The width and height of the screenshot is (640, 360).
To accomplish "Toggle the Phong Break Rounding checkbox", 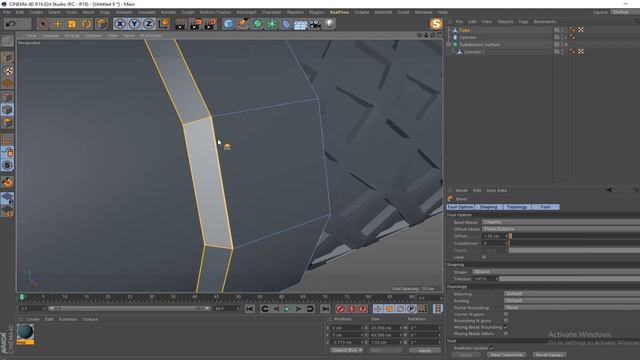I will tap(506, 327).
